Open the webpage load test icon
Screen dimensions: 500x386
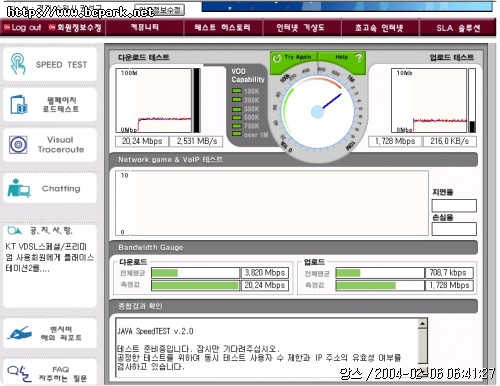coord(18,105)
